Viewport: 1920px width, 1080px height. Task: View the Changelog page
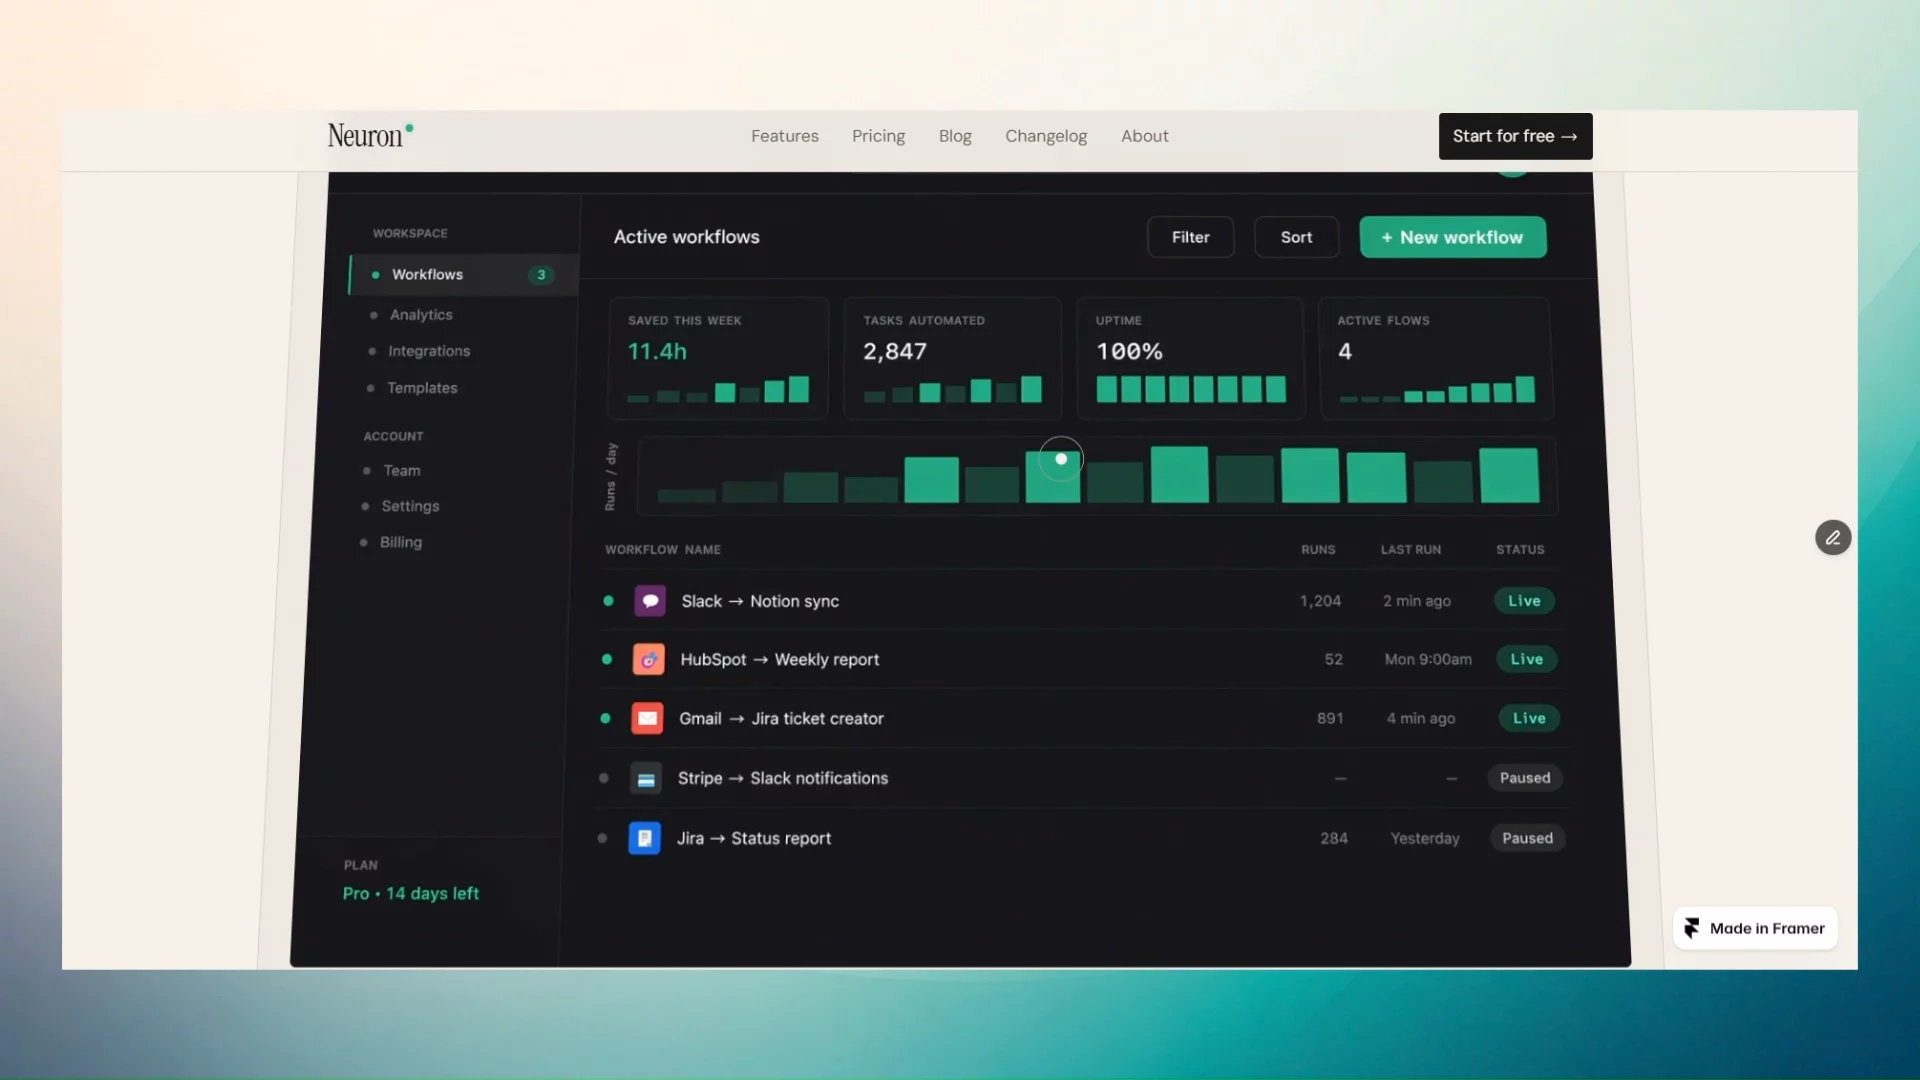[x=1046, y=136]
